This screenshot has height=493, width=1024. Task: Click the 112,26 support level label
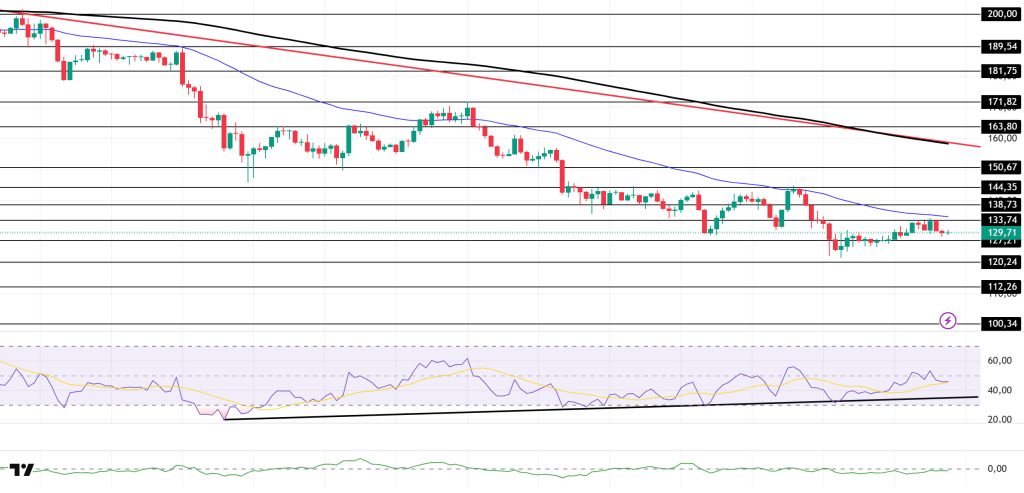[1000, 286]
